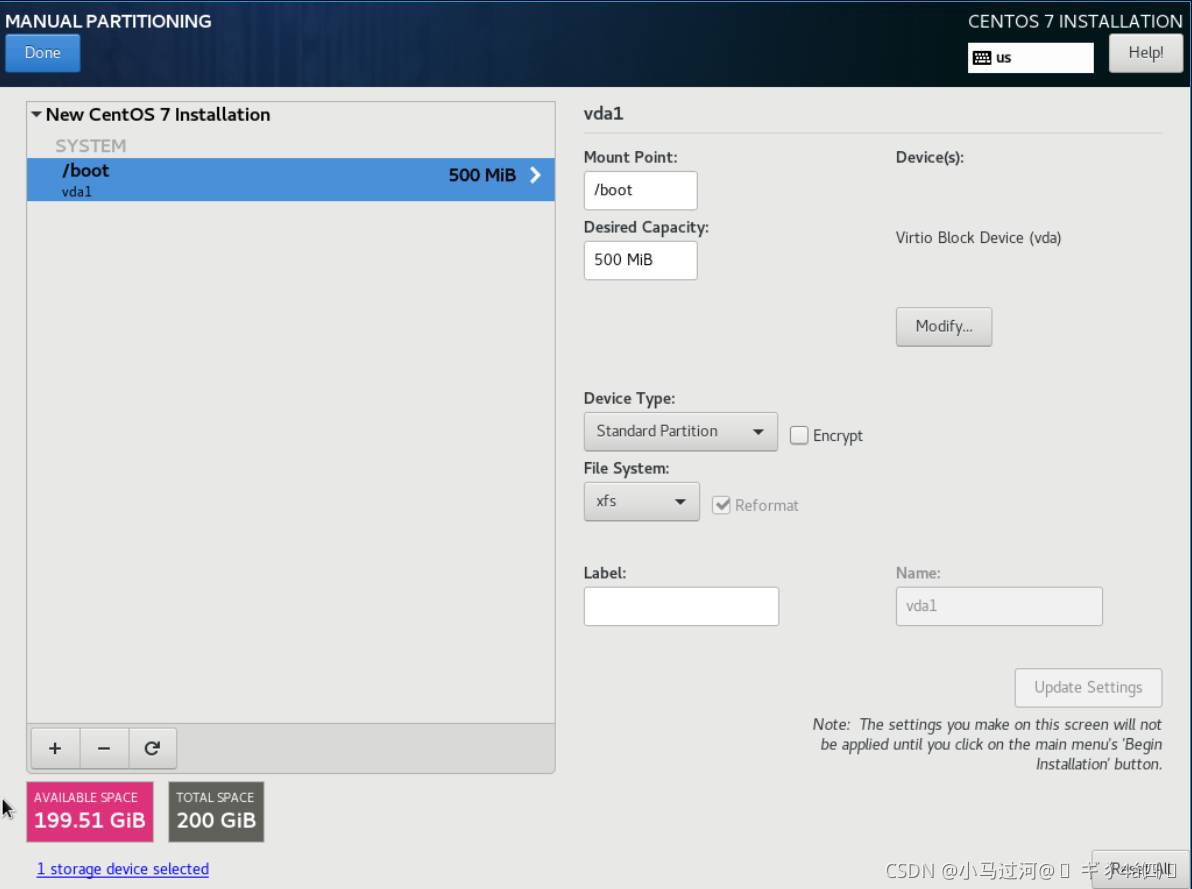Click the Modify... device button
The height and width of the screenshot is (889, 1192).
943,327
